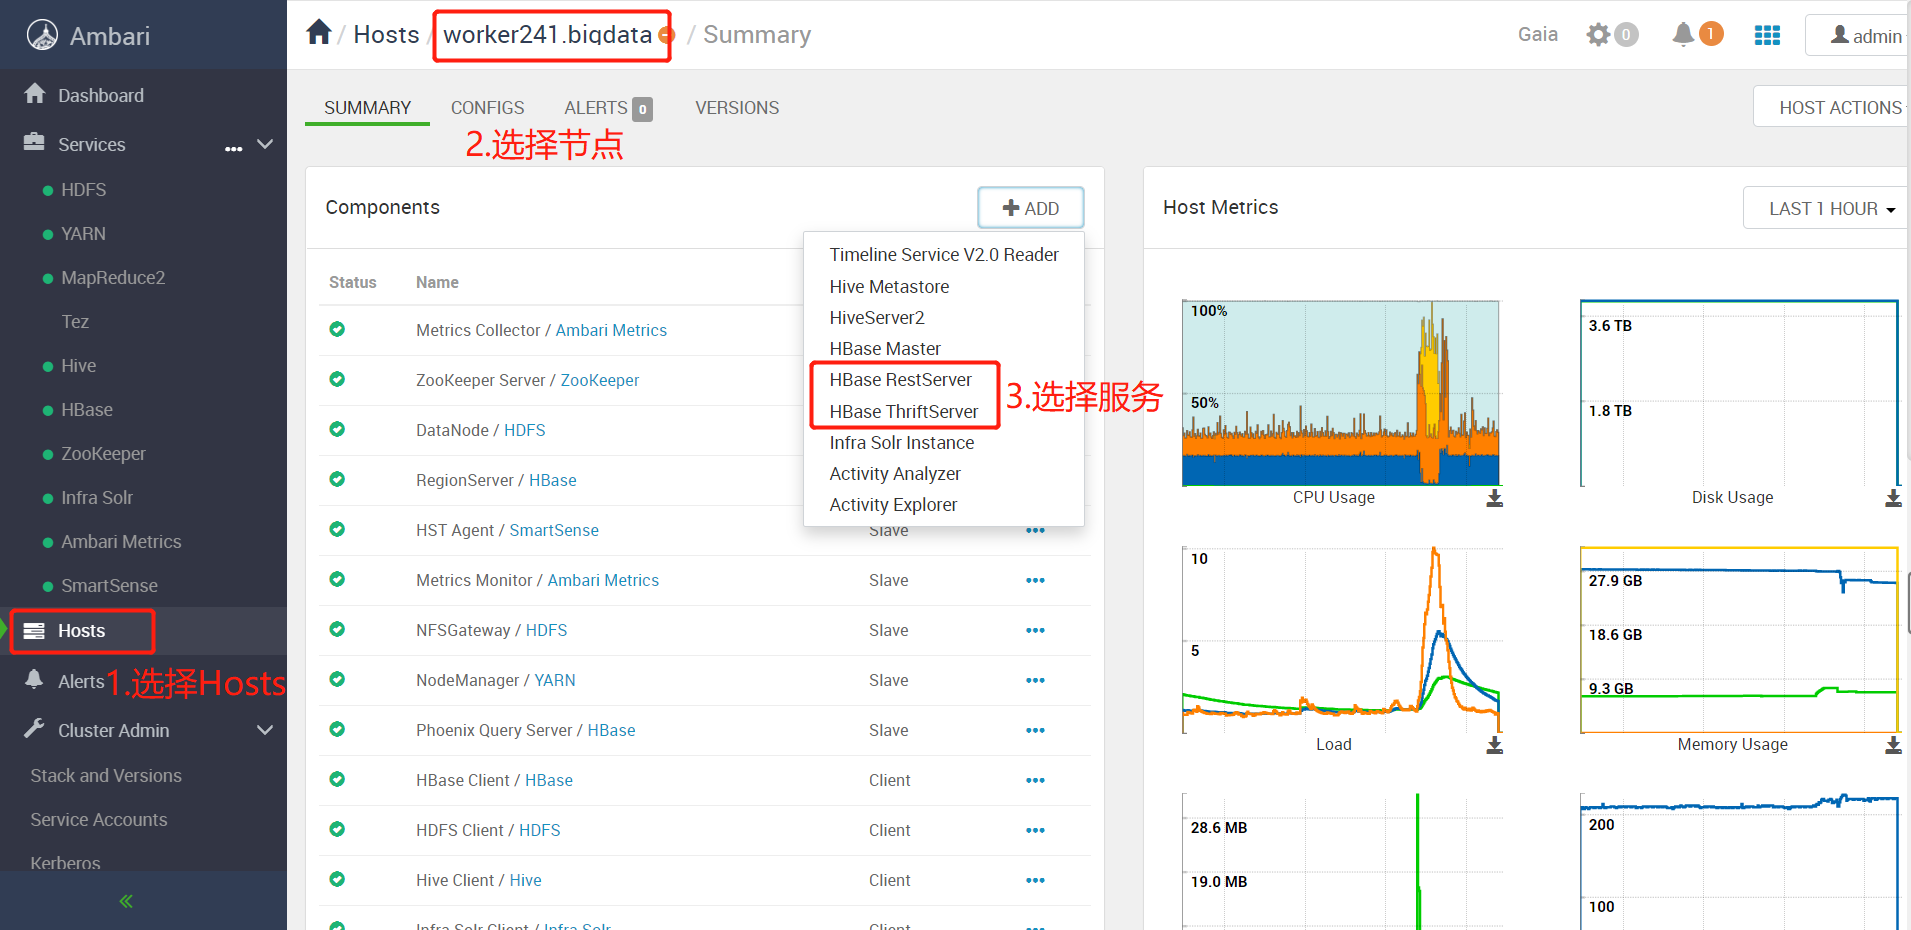Viewport: 1911px width, 930px height.
Task: Select Infra Solr service in sidebar
Action: coord(97,498)
